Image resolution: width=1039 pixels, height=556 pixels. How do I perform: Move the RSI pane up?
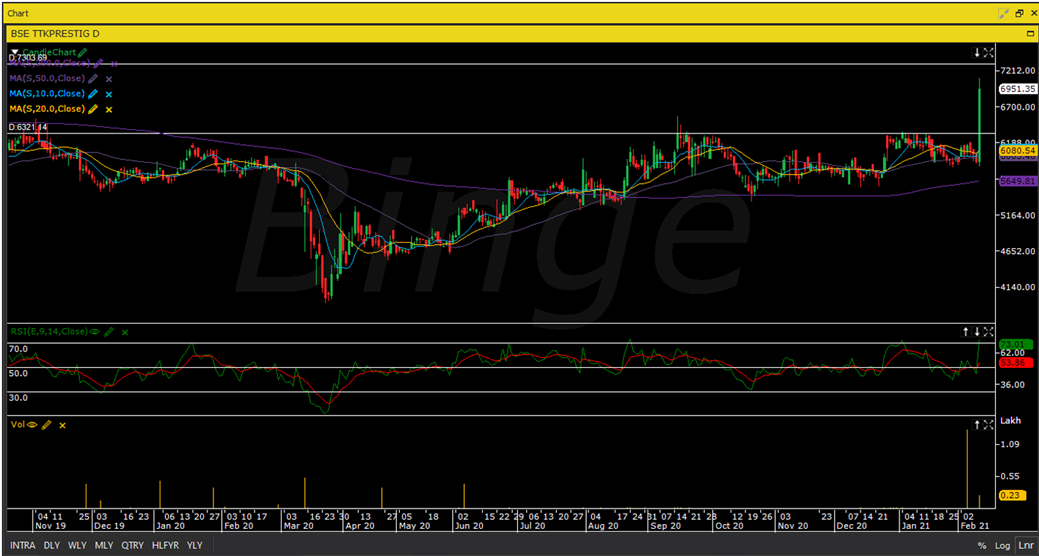[967, 331]
